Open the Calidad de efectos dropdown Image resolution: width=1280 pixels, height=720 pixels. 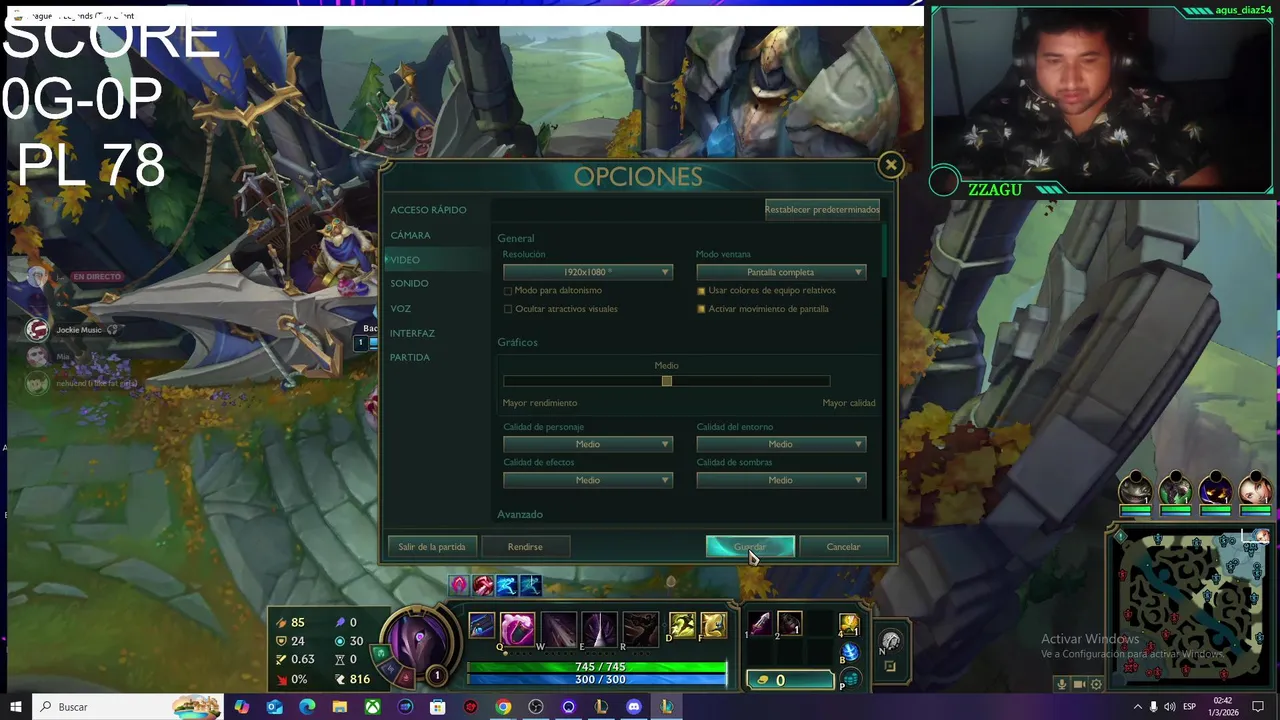click(x=588, y=480)
